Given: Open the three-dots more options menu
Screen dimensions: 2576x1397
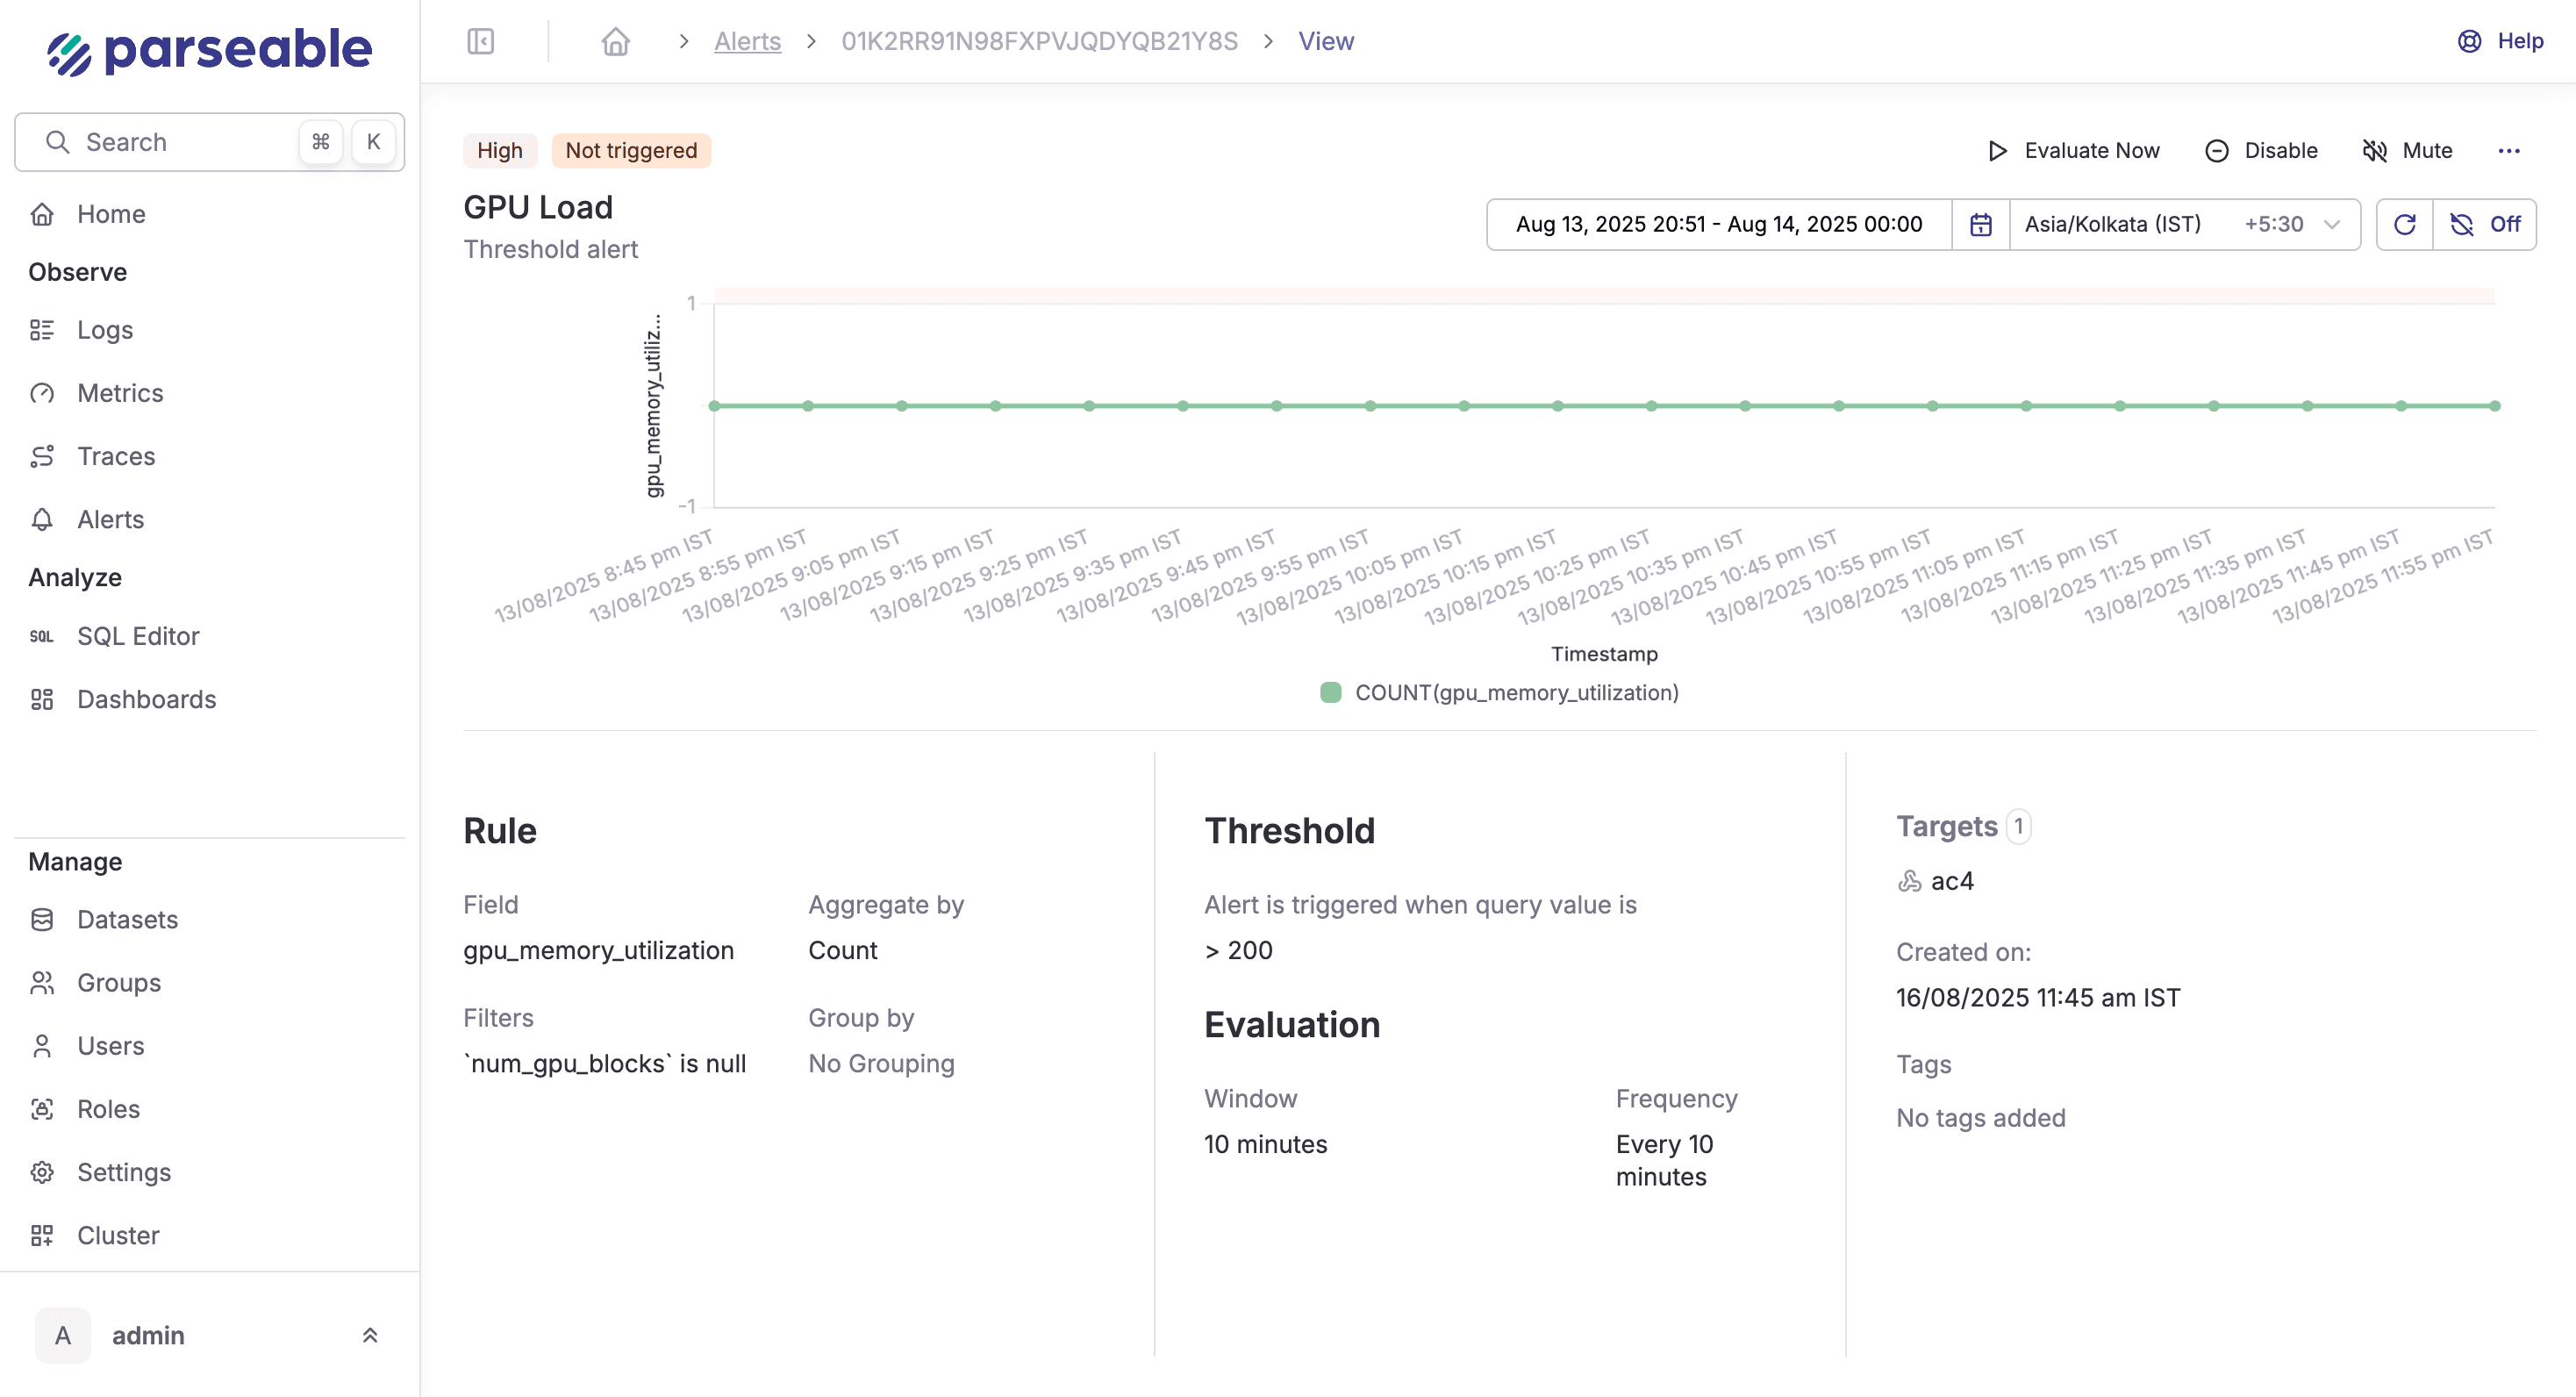Looking at the screenshot, I should [x=2508, y=151].
